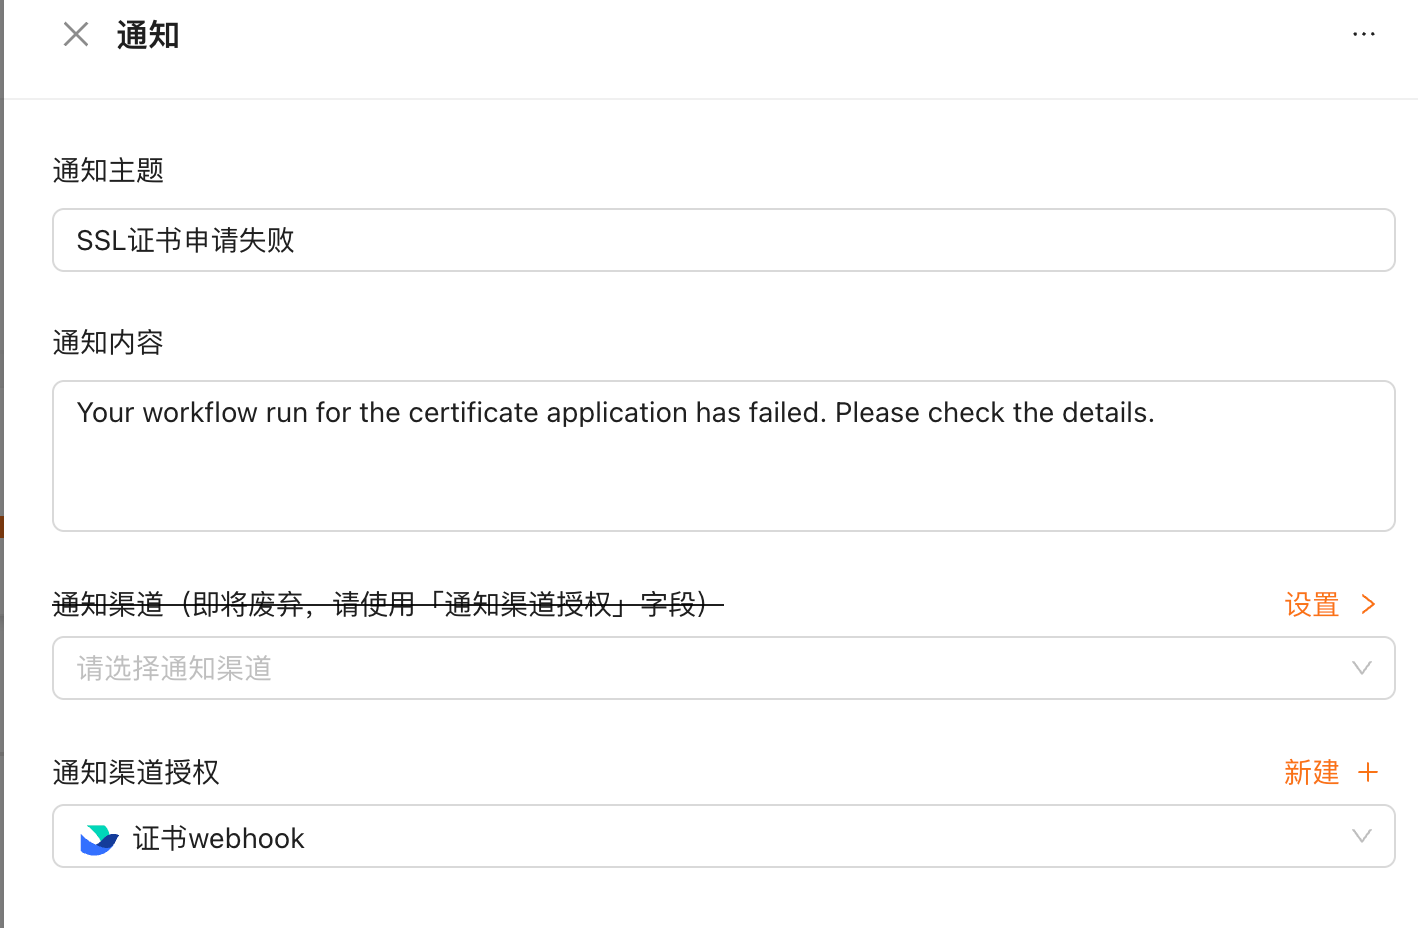
Task: Place cursor in the 'SSL证书申请失败' text
Action: [186, 240]
